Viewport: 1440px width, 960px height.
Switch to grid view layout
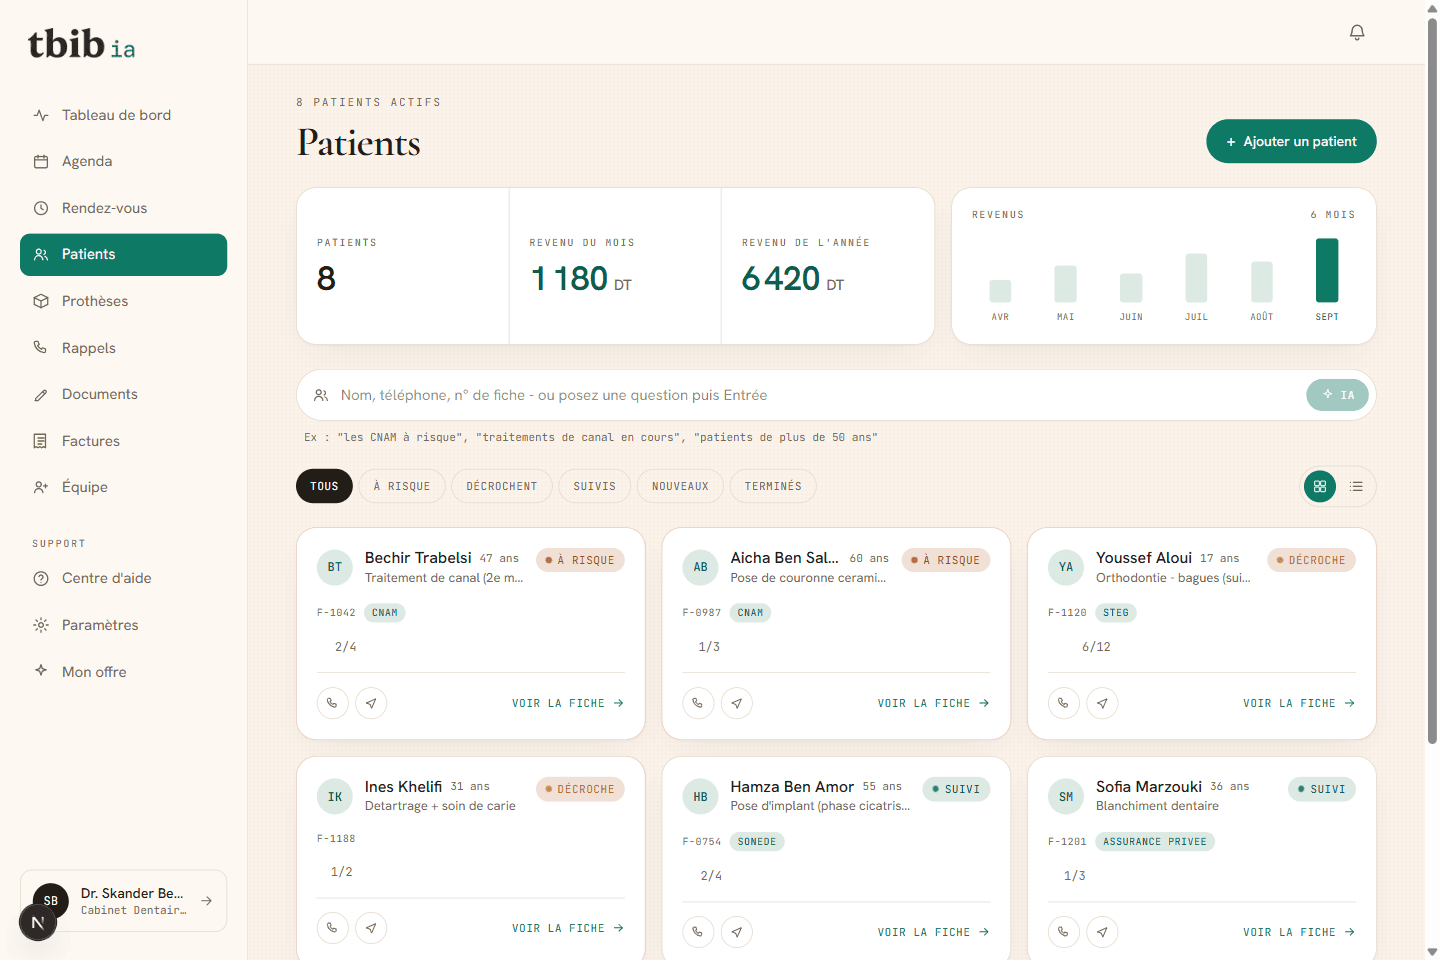pyautogui.click(x=1320, y=486)
